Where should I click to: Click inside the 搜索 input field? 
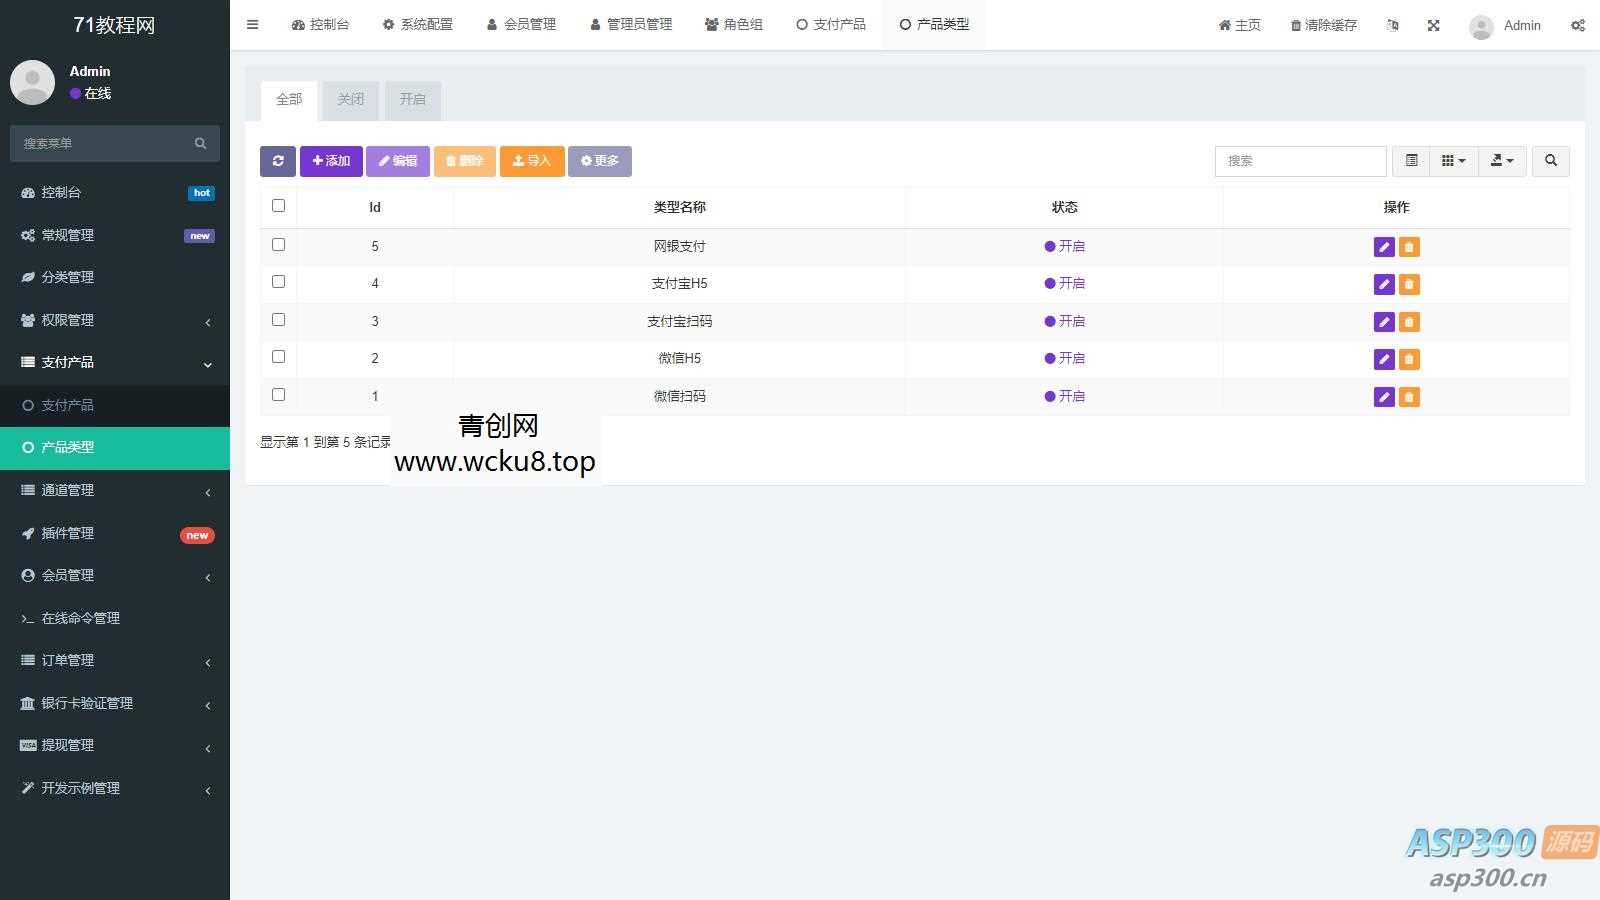coord(1300,161)
